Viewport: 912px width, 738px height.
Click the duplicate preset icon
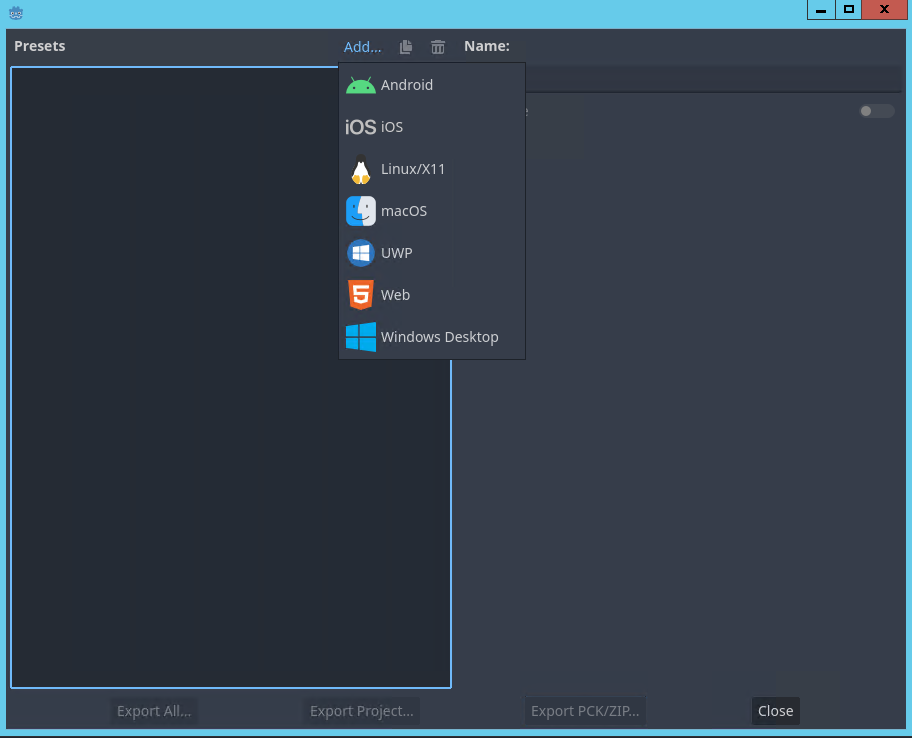(x=406, y=47)
